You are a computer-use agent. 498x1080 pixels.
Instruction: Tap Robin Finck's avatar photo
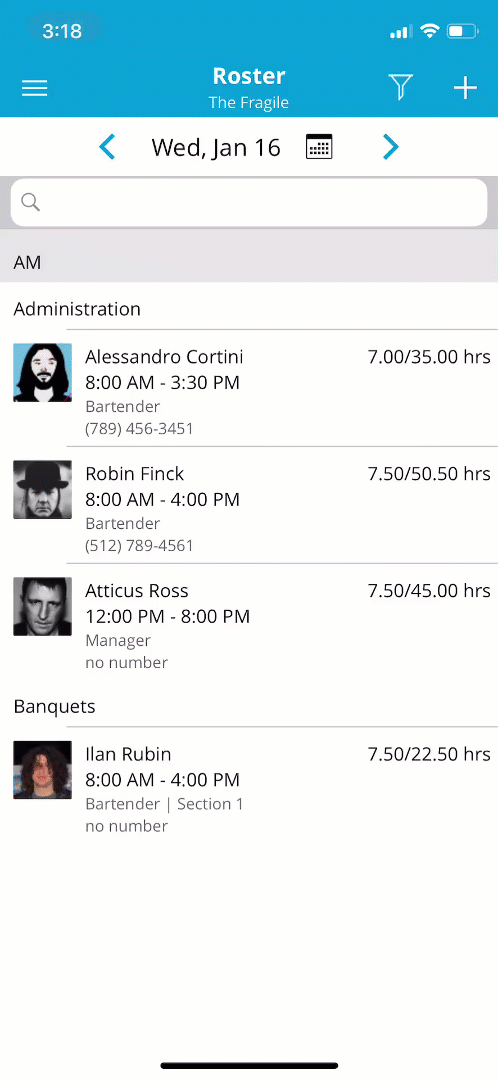tap(43, 490)
